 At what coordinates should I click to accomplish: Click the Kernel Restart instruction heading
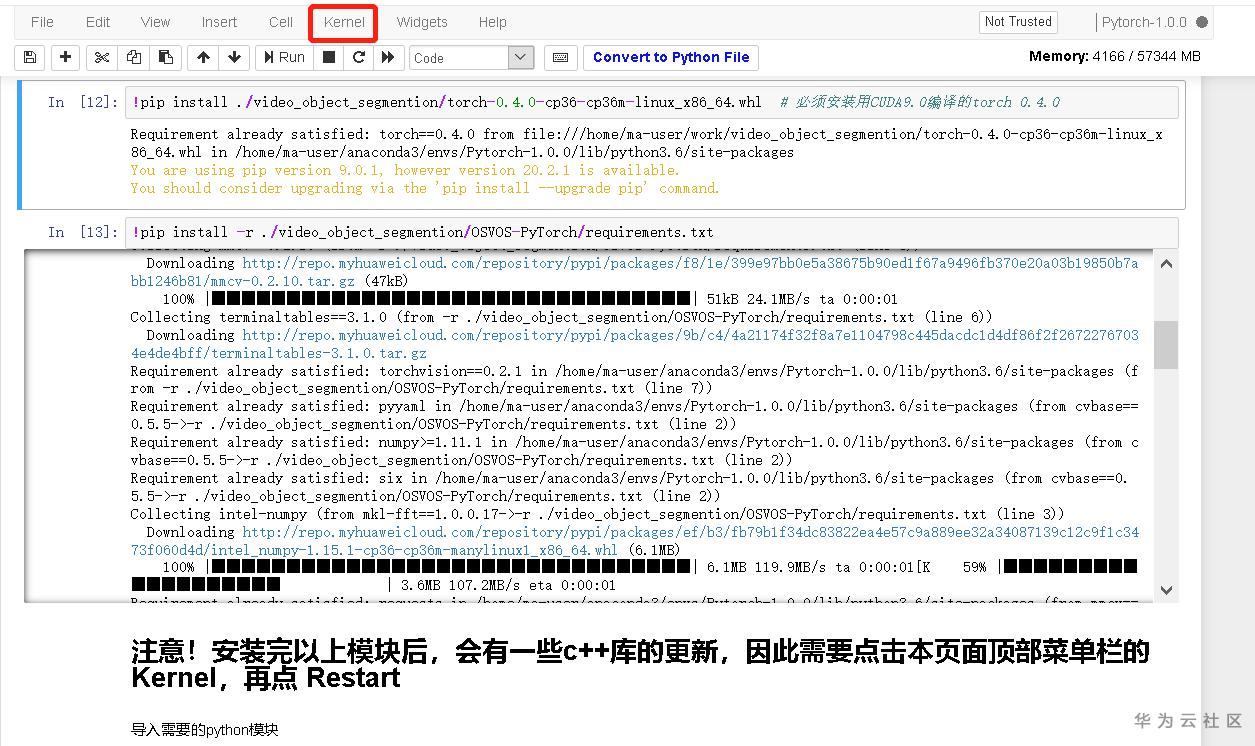(640, 664)
